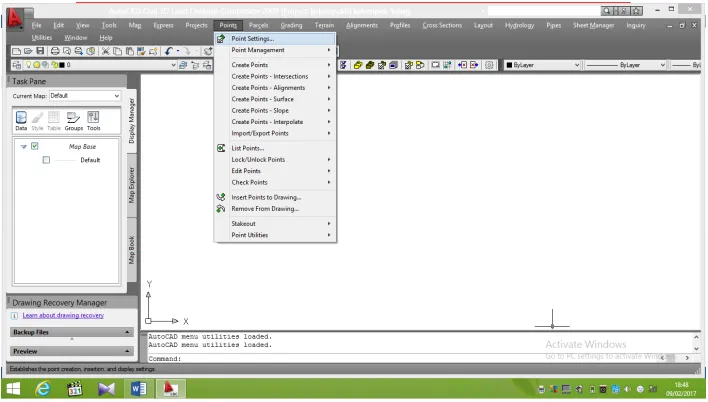
Task: Open Import/Export Points submenu
Action: click(x=275, y=133)
